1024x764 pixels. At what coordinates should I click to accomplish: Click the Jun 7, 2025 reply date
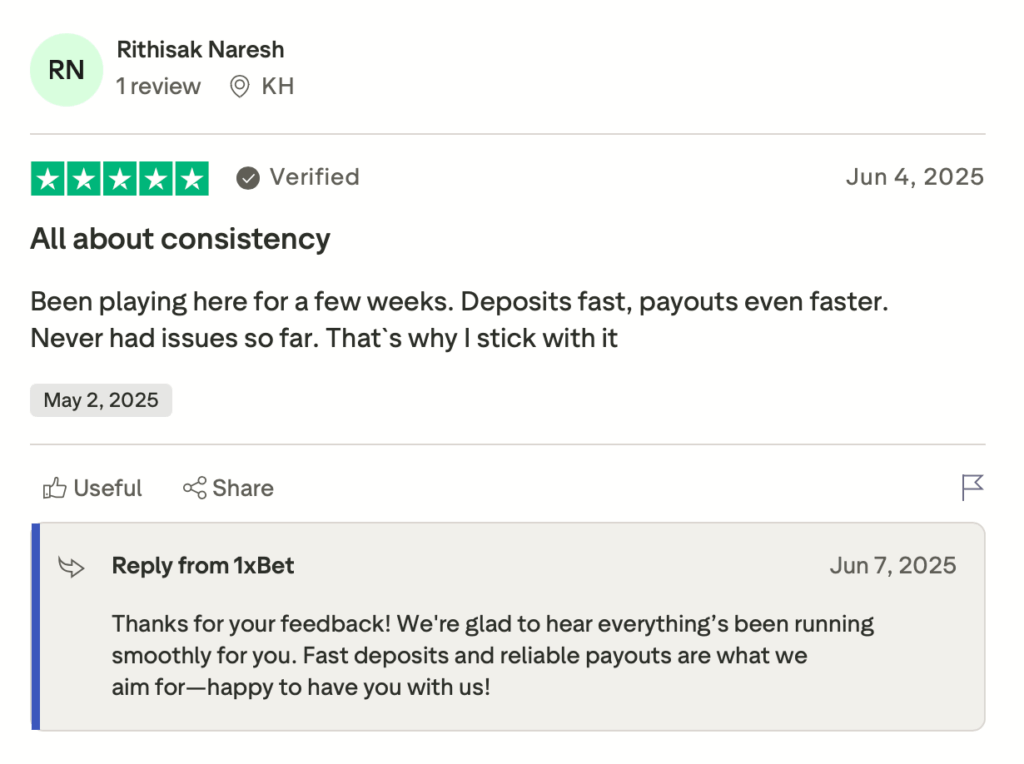coord(892,566)
